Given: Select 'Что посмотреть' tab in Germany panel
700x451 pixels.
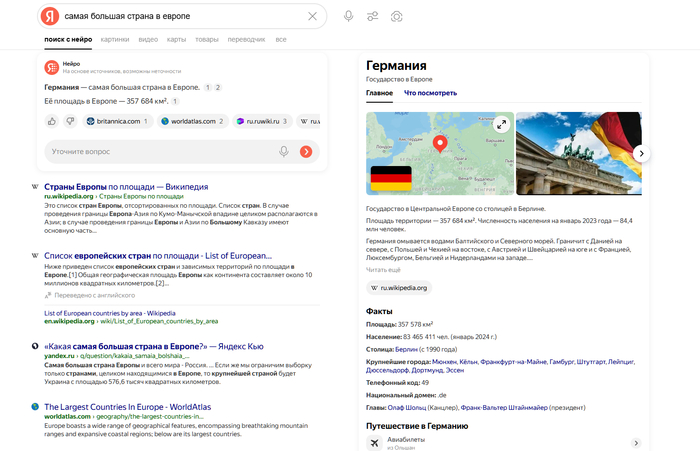Looking at the screenshot, I should (x=430, y=93).
